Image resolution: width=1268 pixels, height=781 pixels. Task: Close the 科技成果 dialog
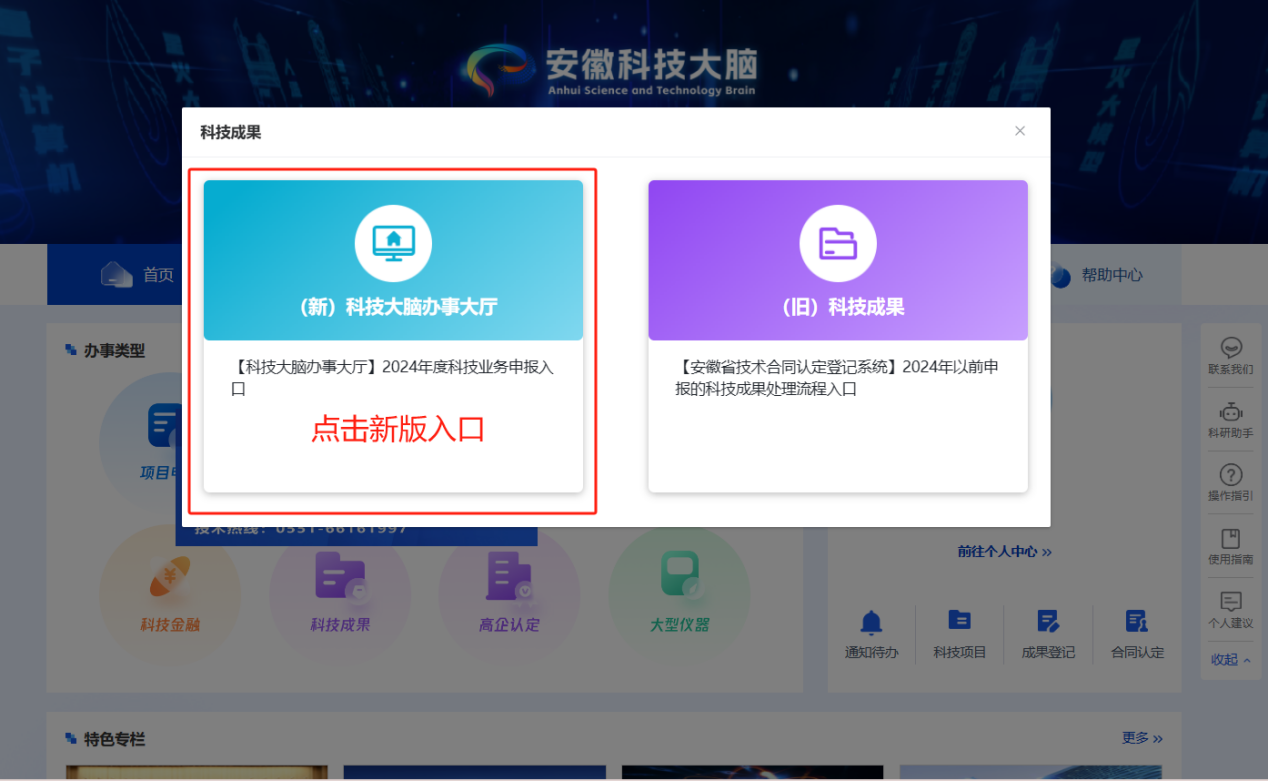tap(1020, 131)
